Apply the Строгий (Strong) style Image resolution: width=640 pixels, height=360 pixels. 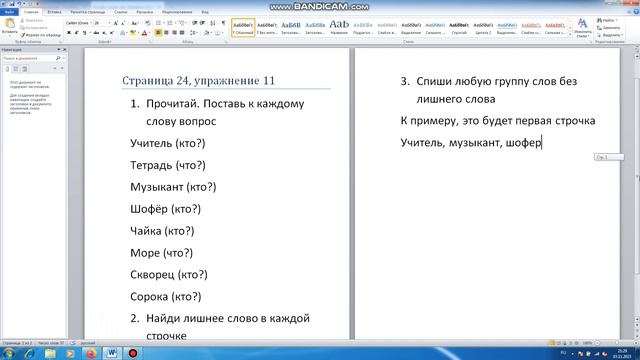pos(459,28)
